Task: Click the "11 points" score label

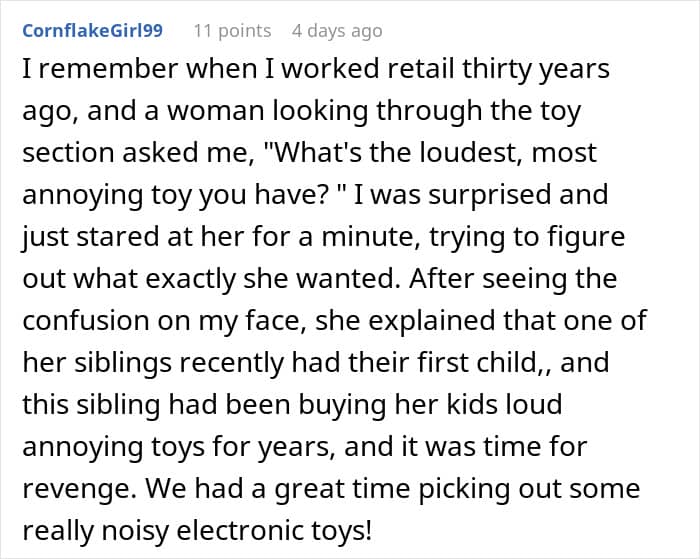Action: point(231,31)
